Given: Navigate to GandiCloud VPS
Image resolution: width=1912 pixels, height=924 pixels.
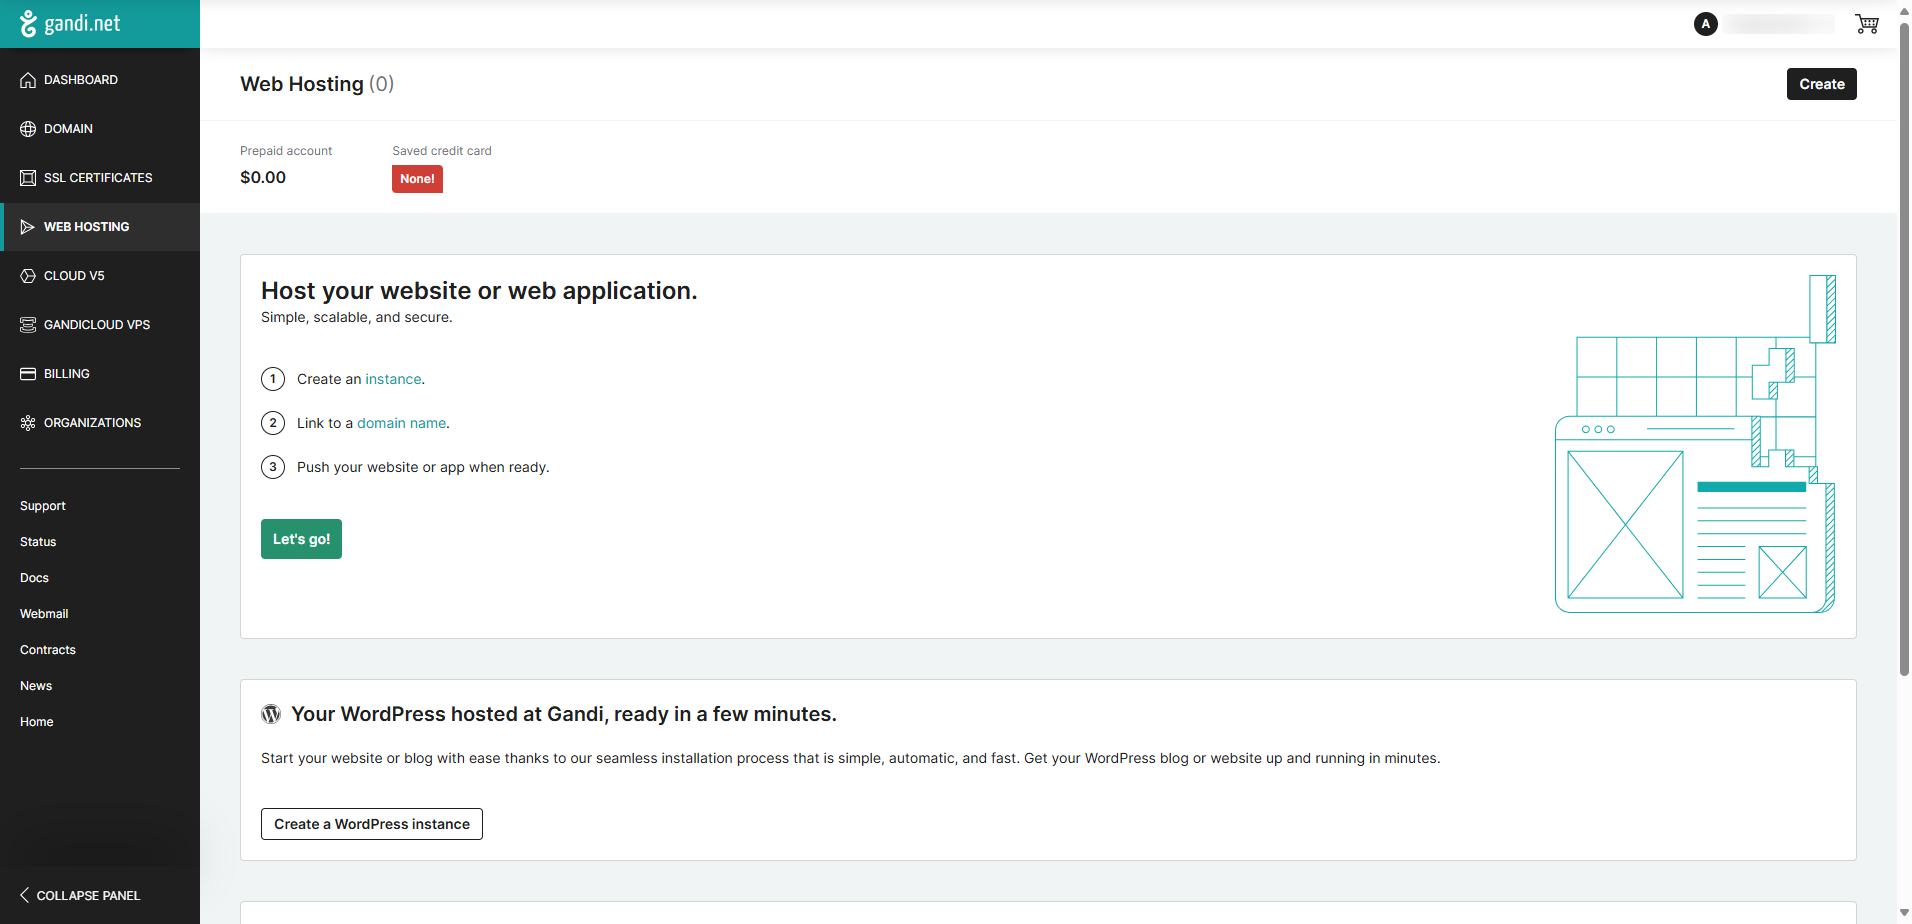Looking at the screenshot, I should point(100,325).
